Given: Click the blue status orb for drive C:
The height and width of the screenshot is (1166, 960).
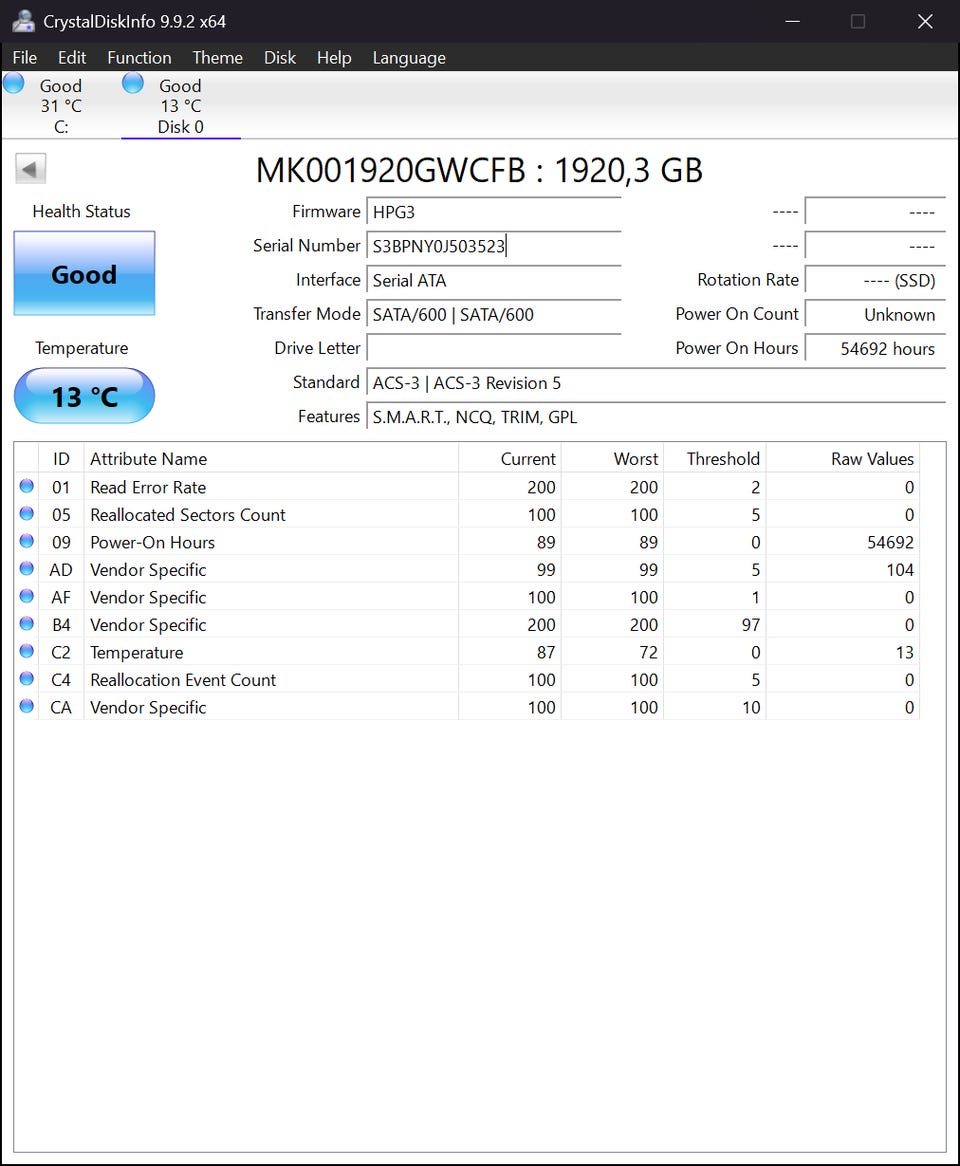Looking at the screenshot, I should [x=14, y=83].
